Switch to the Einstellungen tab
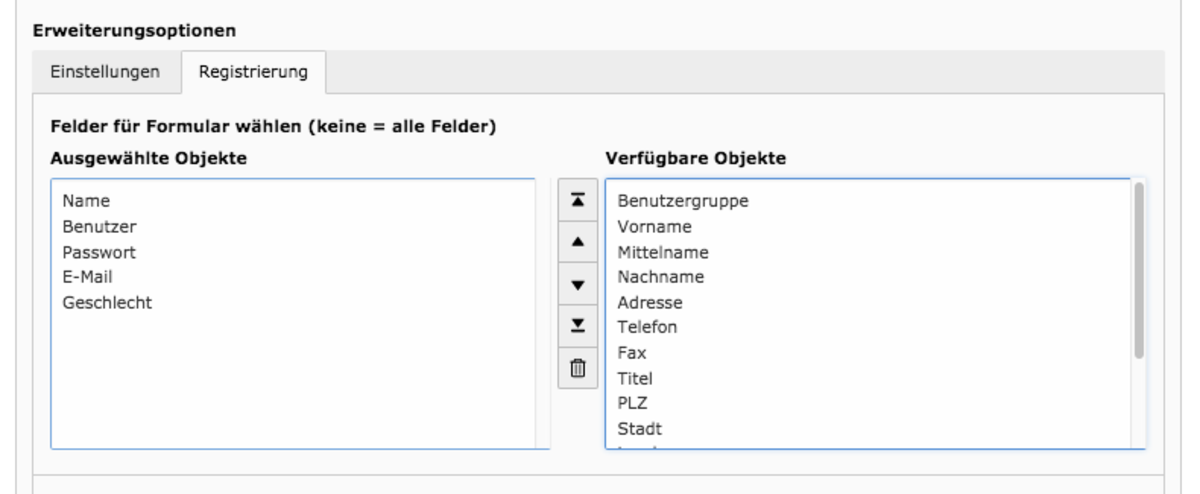Screen dimensions: 1200x494 (105, 72)
